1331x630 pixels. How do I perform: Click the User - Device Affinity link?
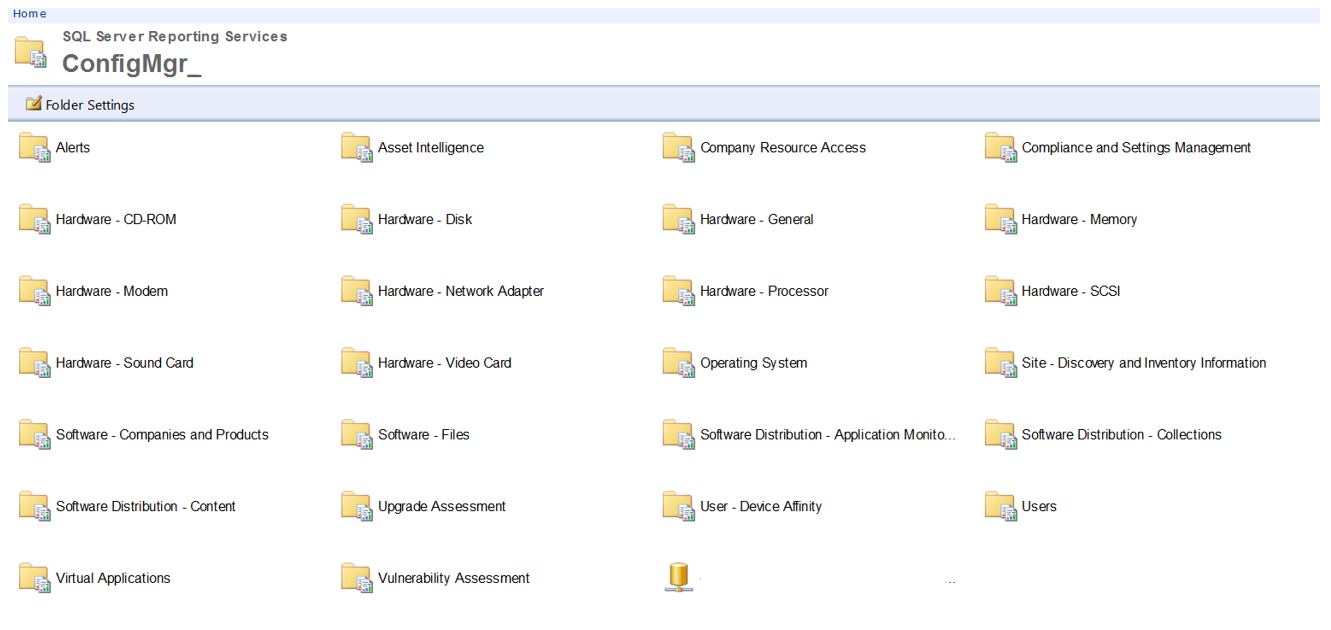761,507
